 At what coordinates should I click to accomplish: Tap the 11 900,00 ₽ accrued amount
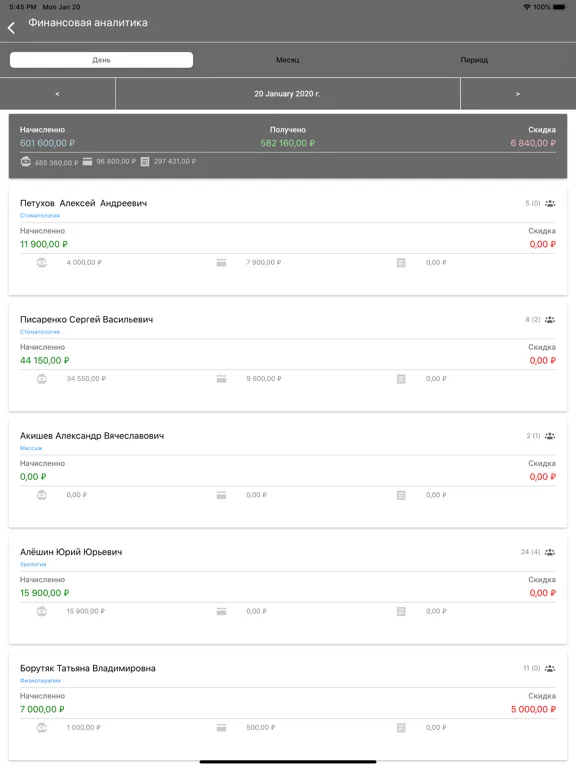(x=44, y=244)
